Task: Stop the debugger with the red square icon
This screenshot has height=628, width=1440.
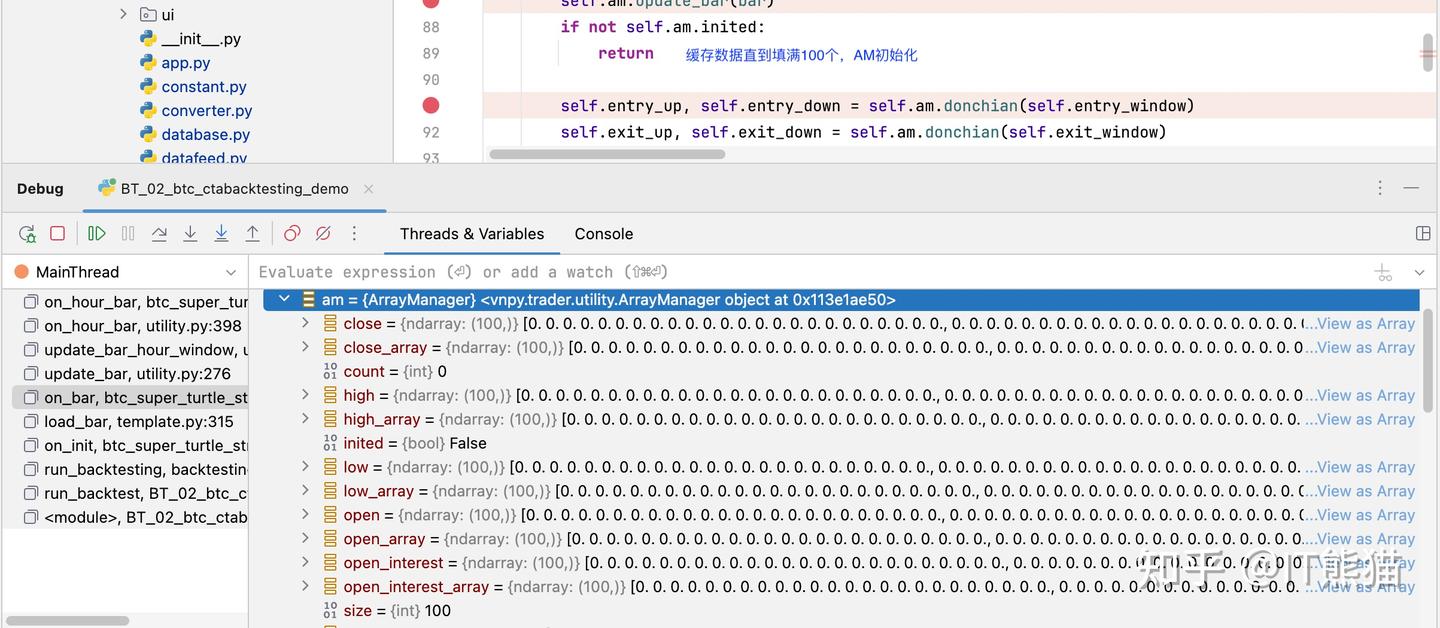Action: click(x=57, y=233)
